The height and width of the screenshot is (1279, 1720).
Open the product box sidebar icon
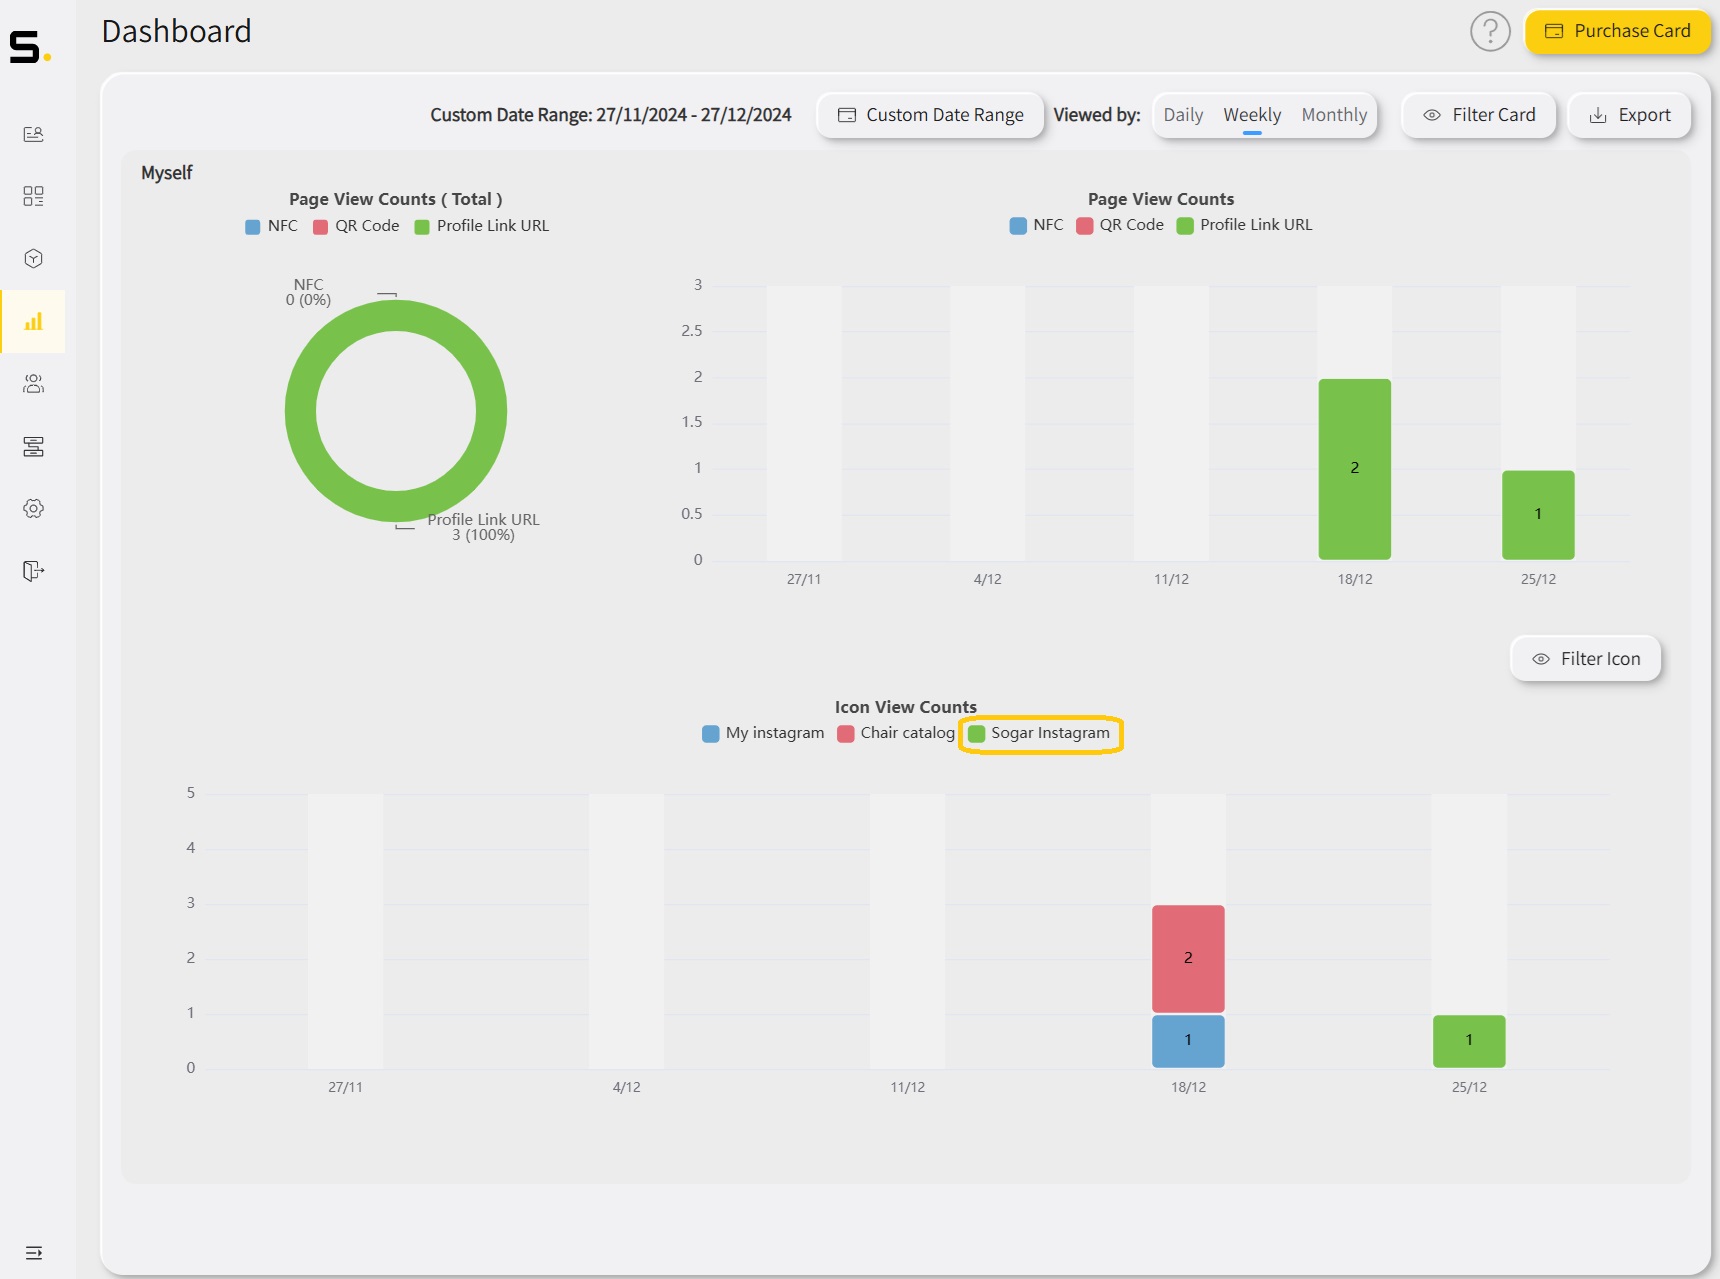coord(33,259)
